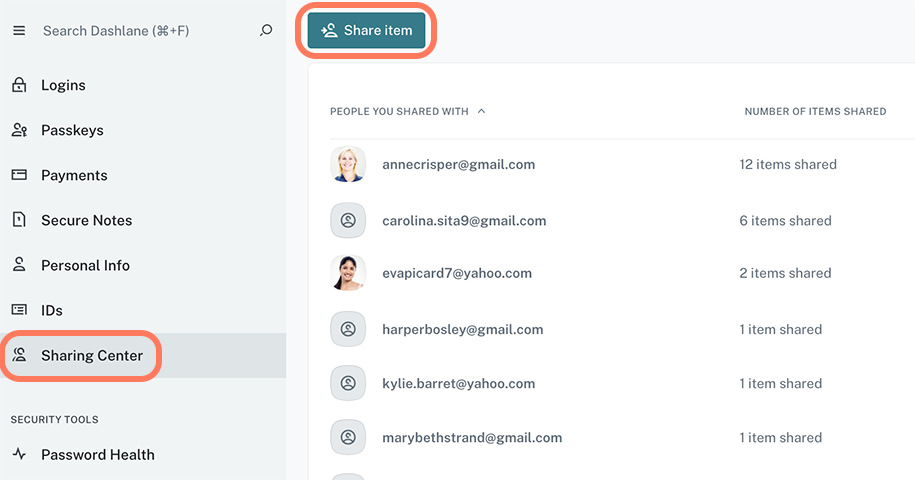This screenshot has width=915, height=480.
Task: Sort by People You Shared With column
Action: 399,111
